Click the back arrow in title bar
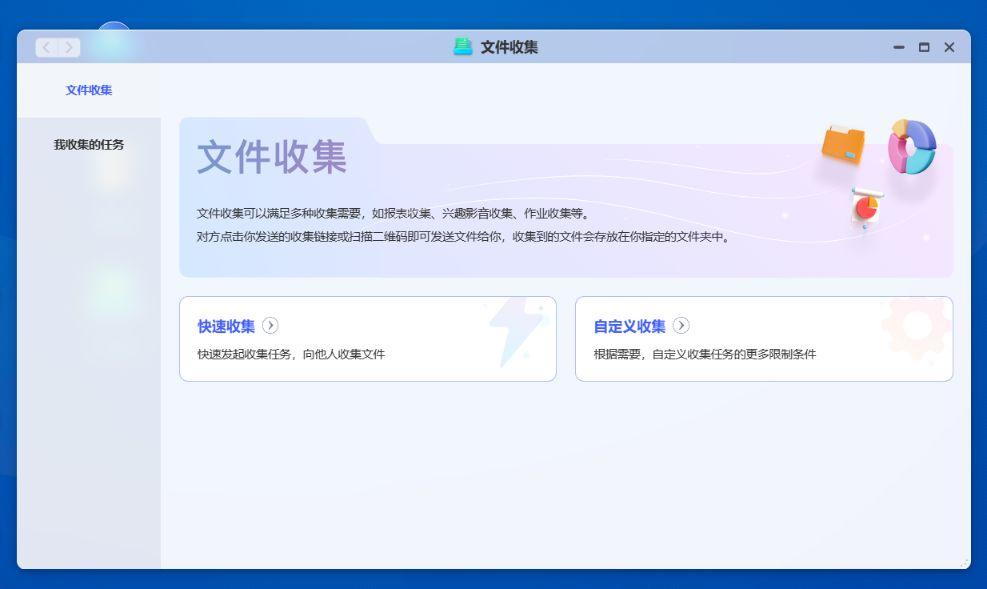Image resolution: width=987 pixels, height=589 pixels. (47, 47)
